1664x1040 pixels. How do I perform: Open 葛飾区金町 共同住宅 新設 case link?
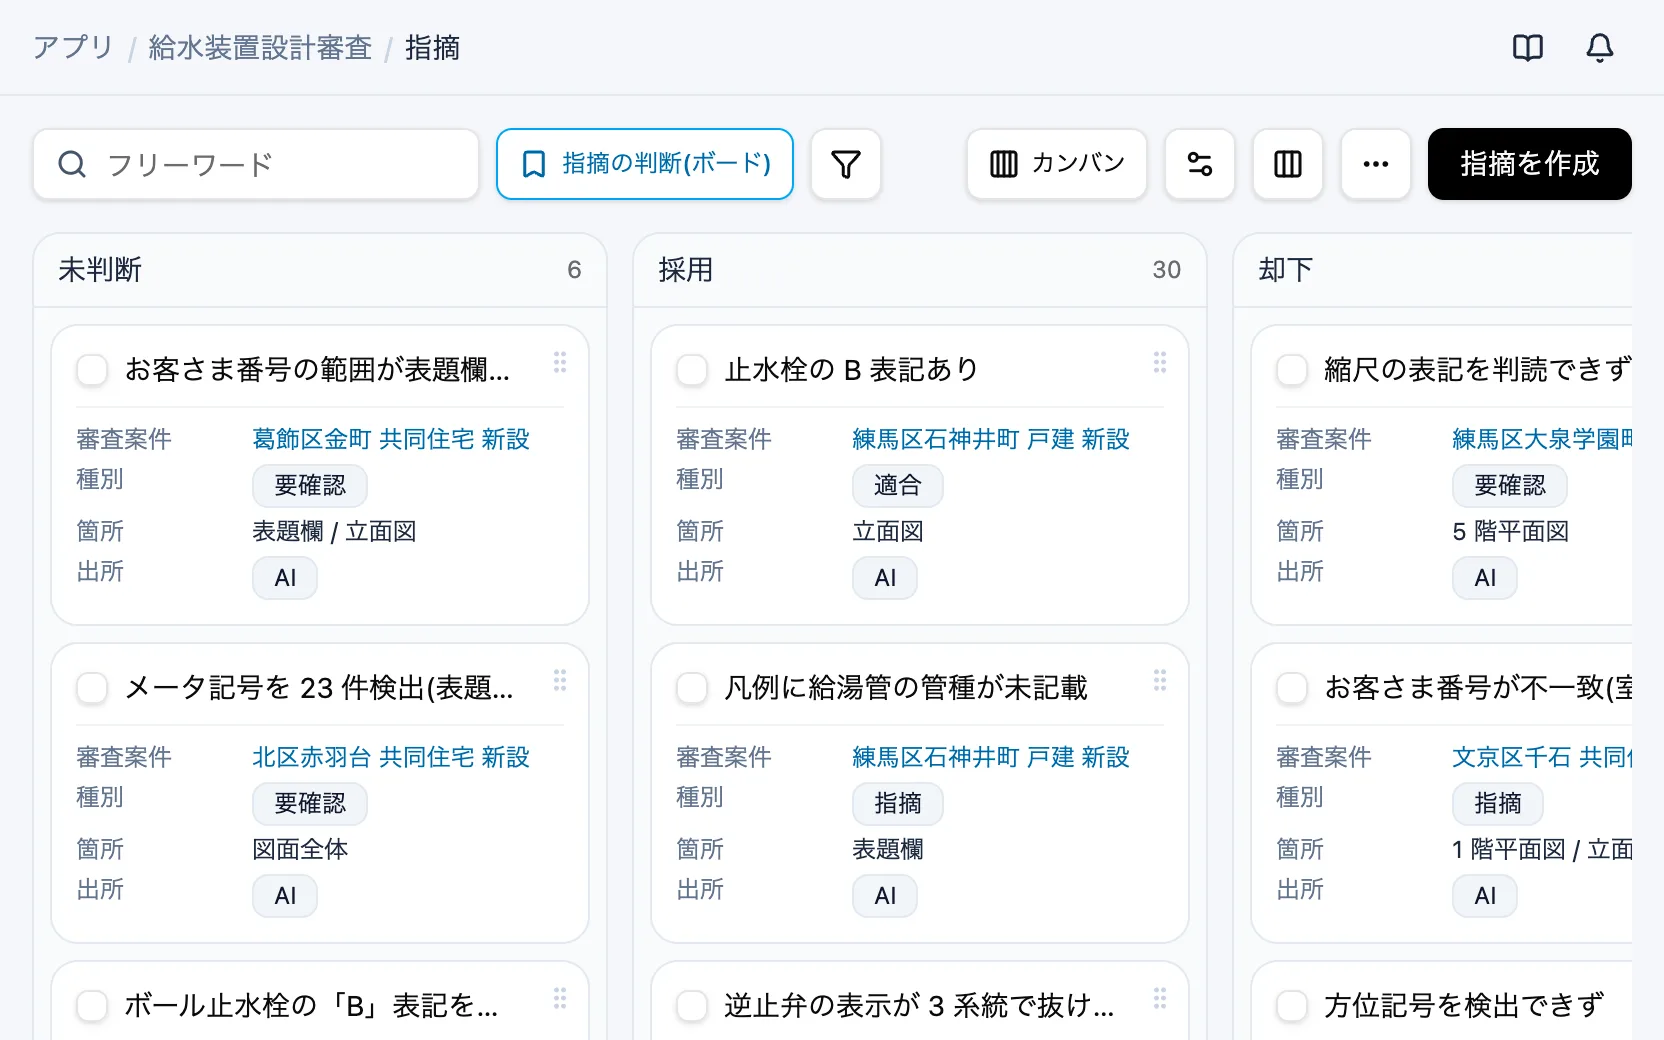(x=391, y=439)
